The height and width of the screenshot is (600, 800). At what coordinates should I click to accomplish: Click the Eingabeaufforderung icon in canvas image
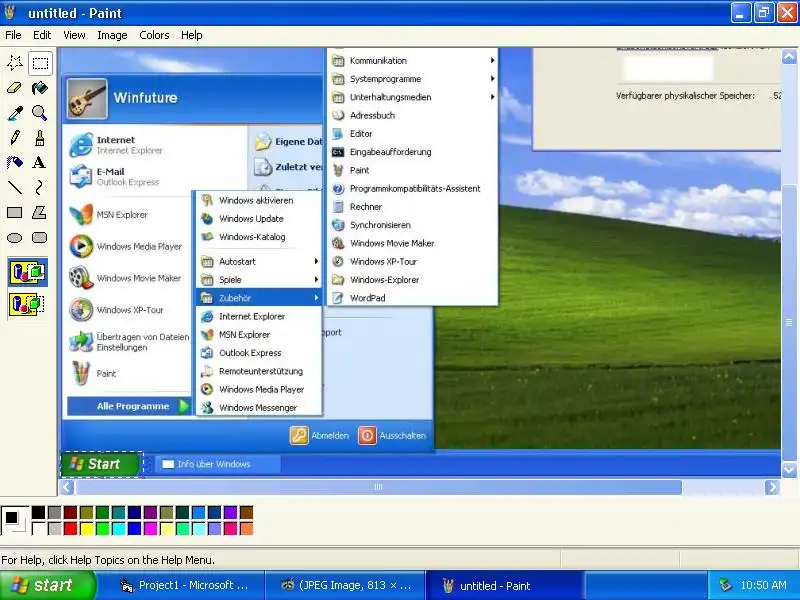coord(338,152)
